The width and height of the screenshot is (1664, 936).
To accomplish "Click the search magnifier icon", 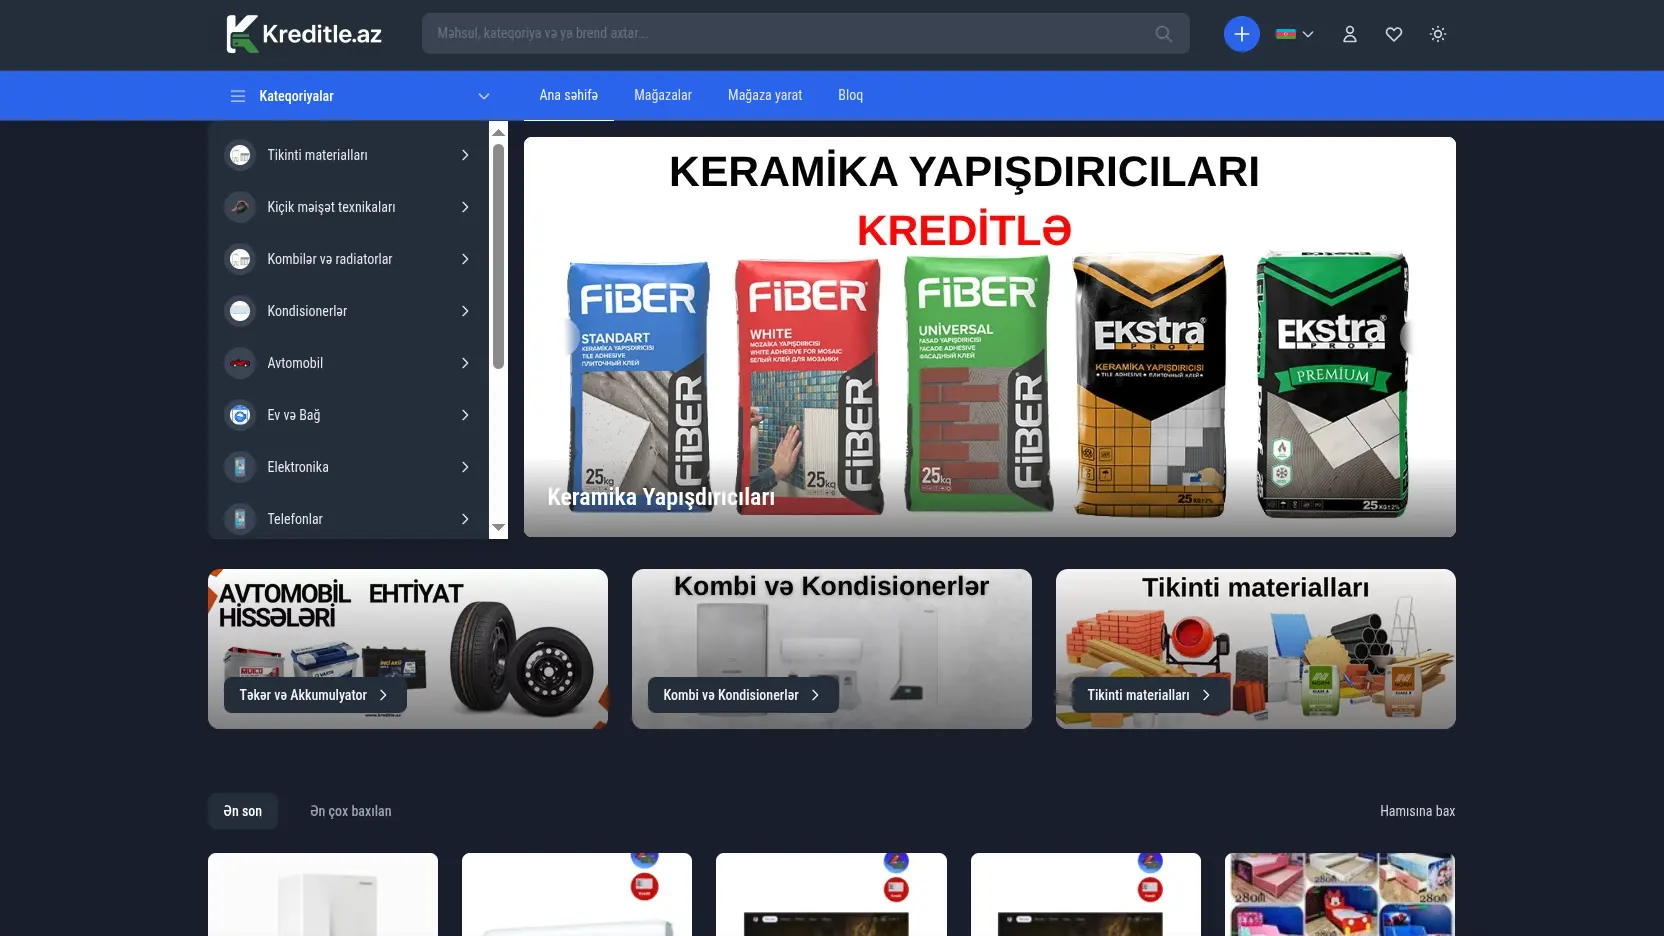I will [1163, 34].
